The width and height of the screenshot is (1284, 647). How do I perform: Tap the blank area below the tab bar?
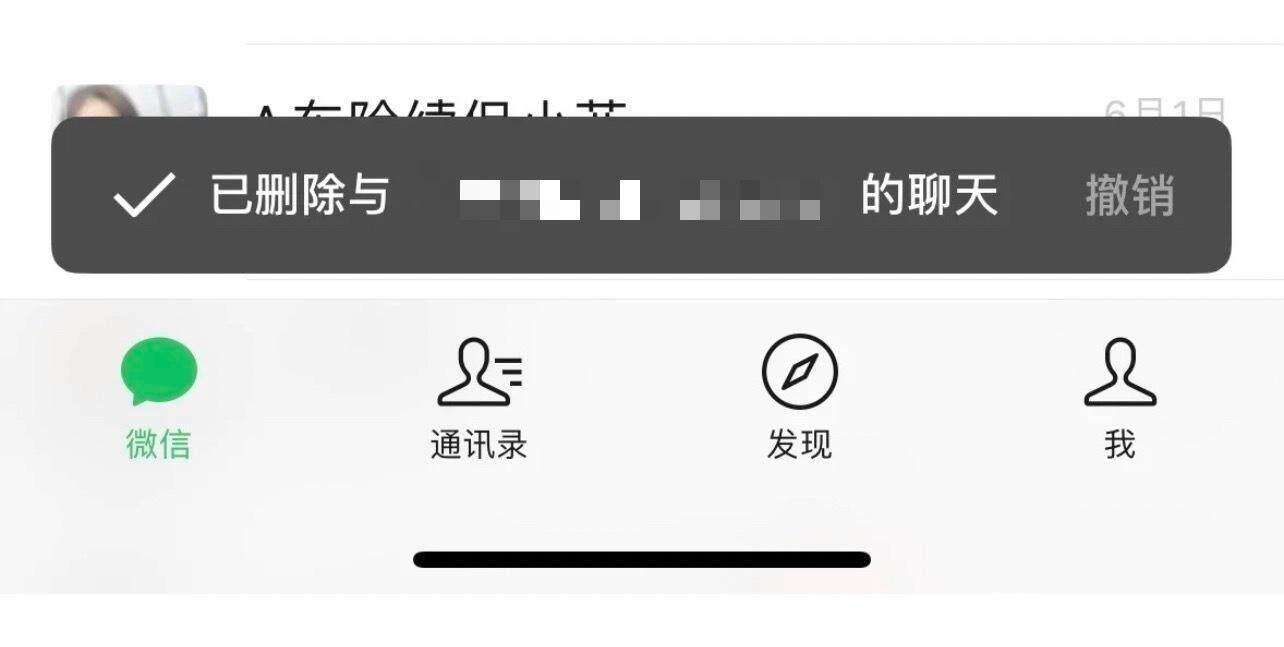click(642, 620)
